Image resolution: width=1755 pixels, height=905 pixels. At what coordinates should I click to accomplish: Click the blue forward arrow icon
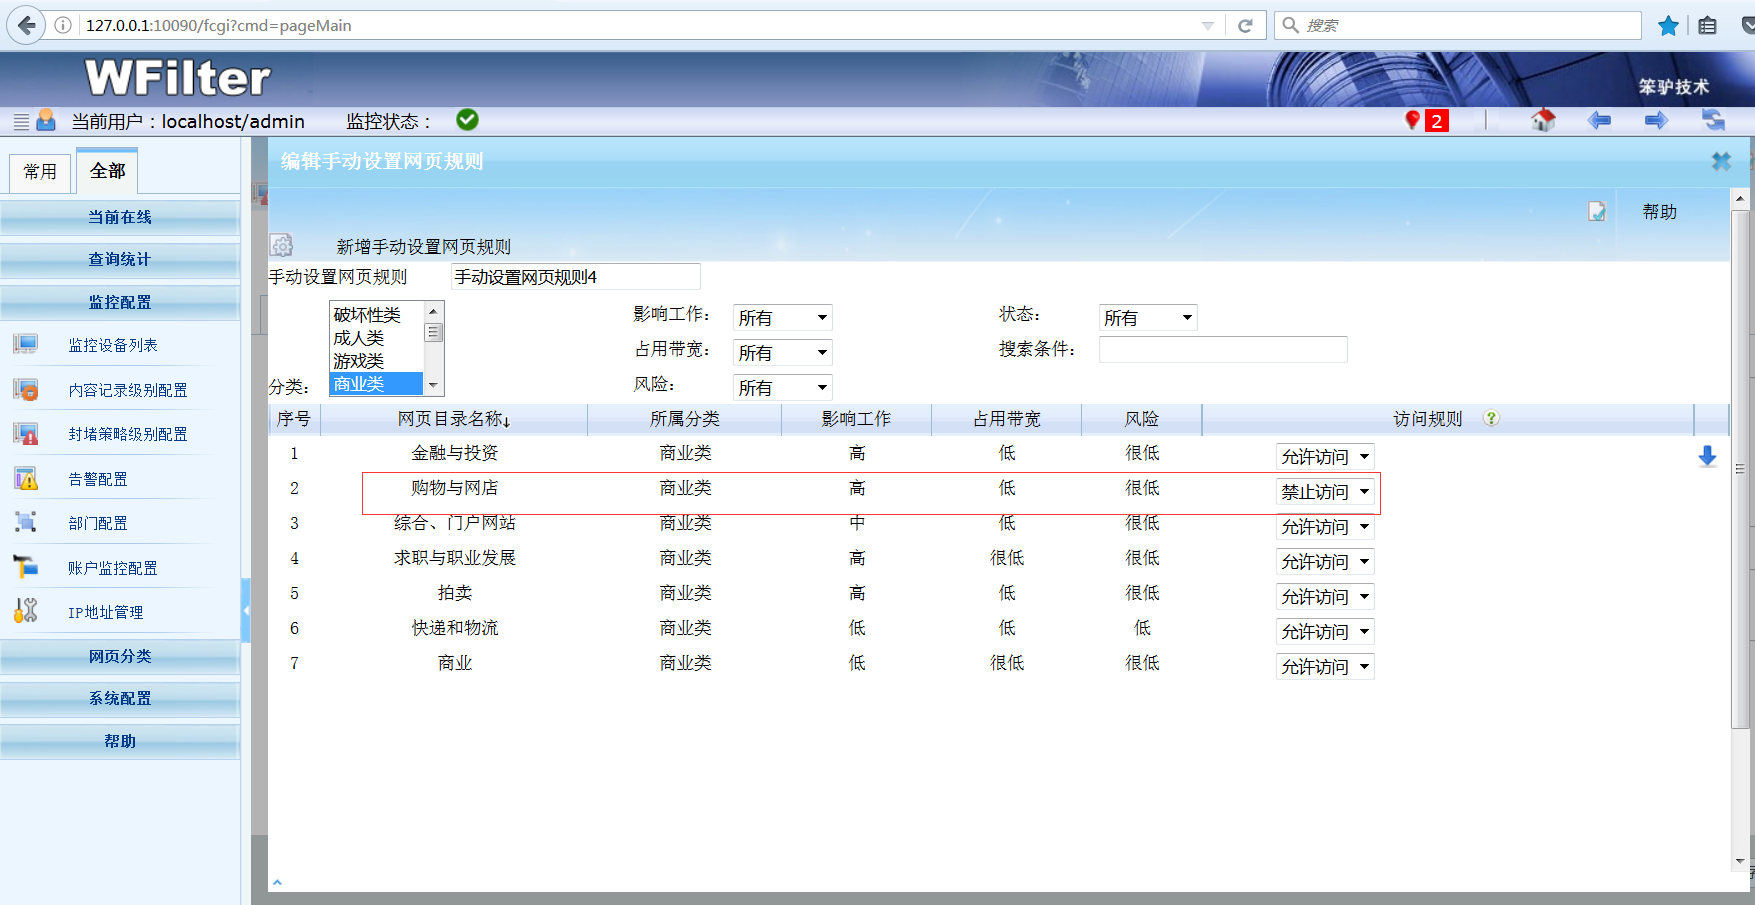[1656, 121]
